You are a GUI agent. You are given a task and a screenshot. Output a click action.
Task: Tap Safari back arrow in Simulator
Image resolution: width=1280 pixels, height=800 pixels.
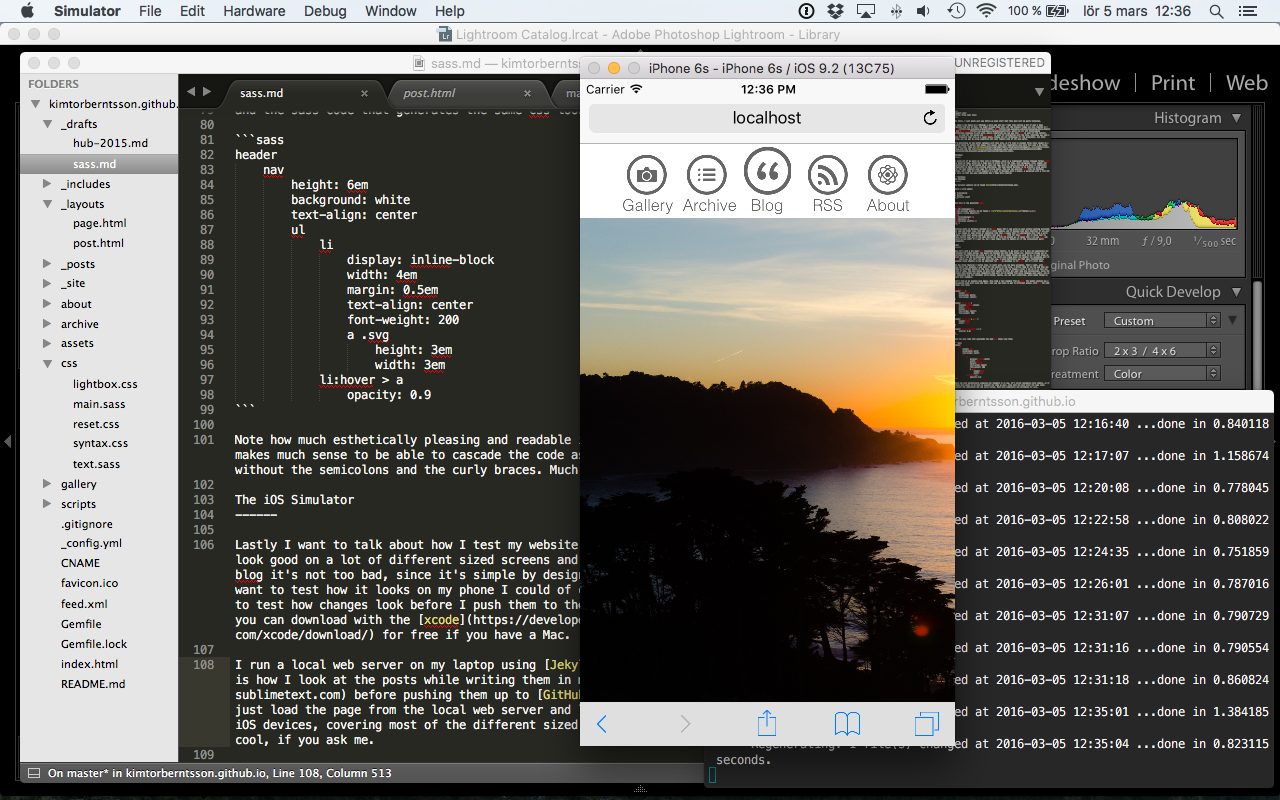coord(602,723)
